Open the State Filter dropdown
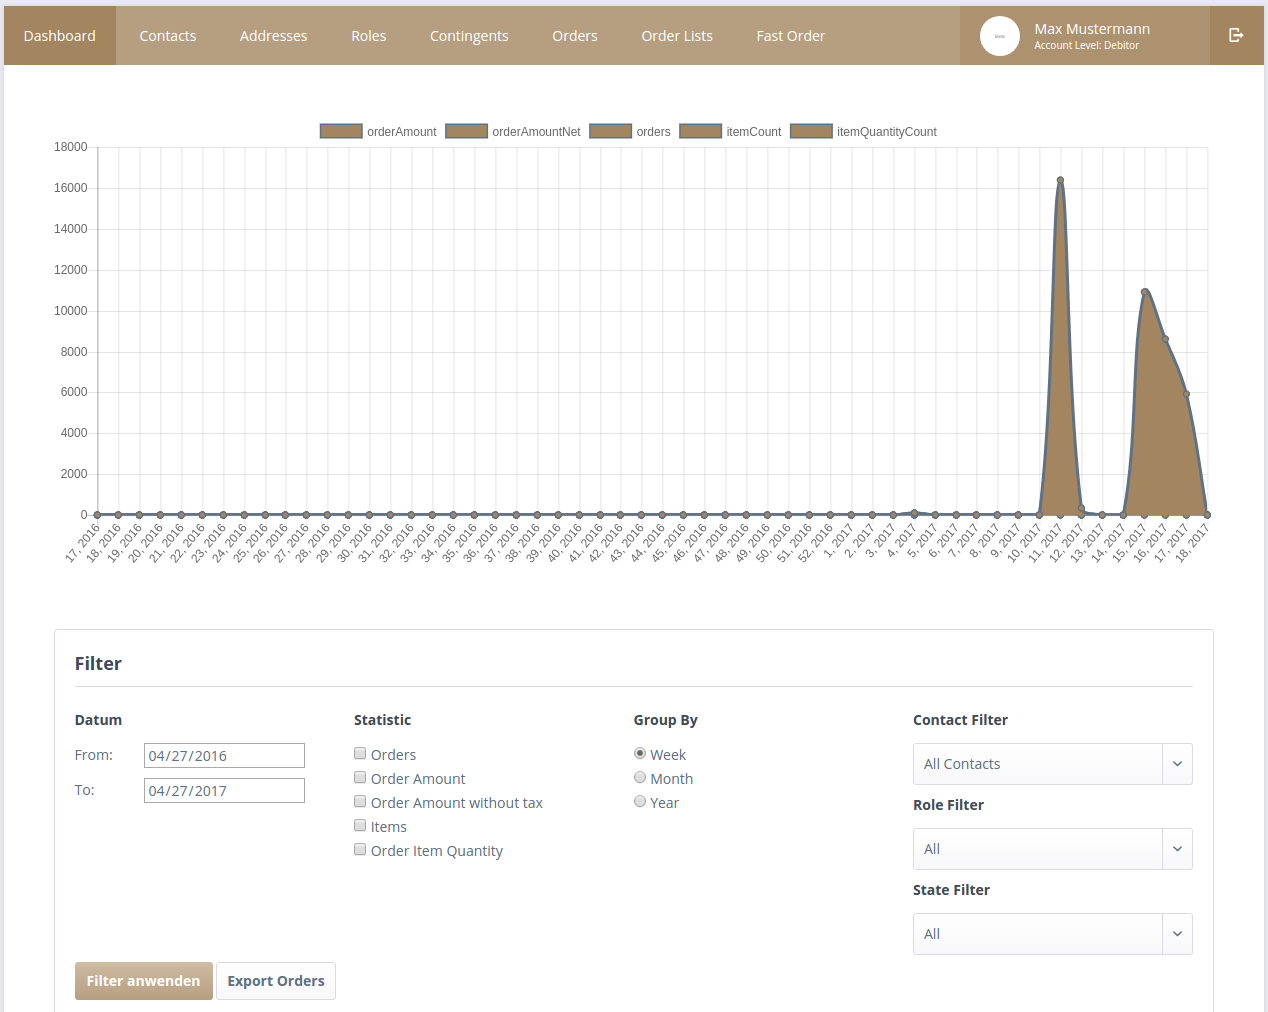The image size is (1268, 1012). point(1052,934)
